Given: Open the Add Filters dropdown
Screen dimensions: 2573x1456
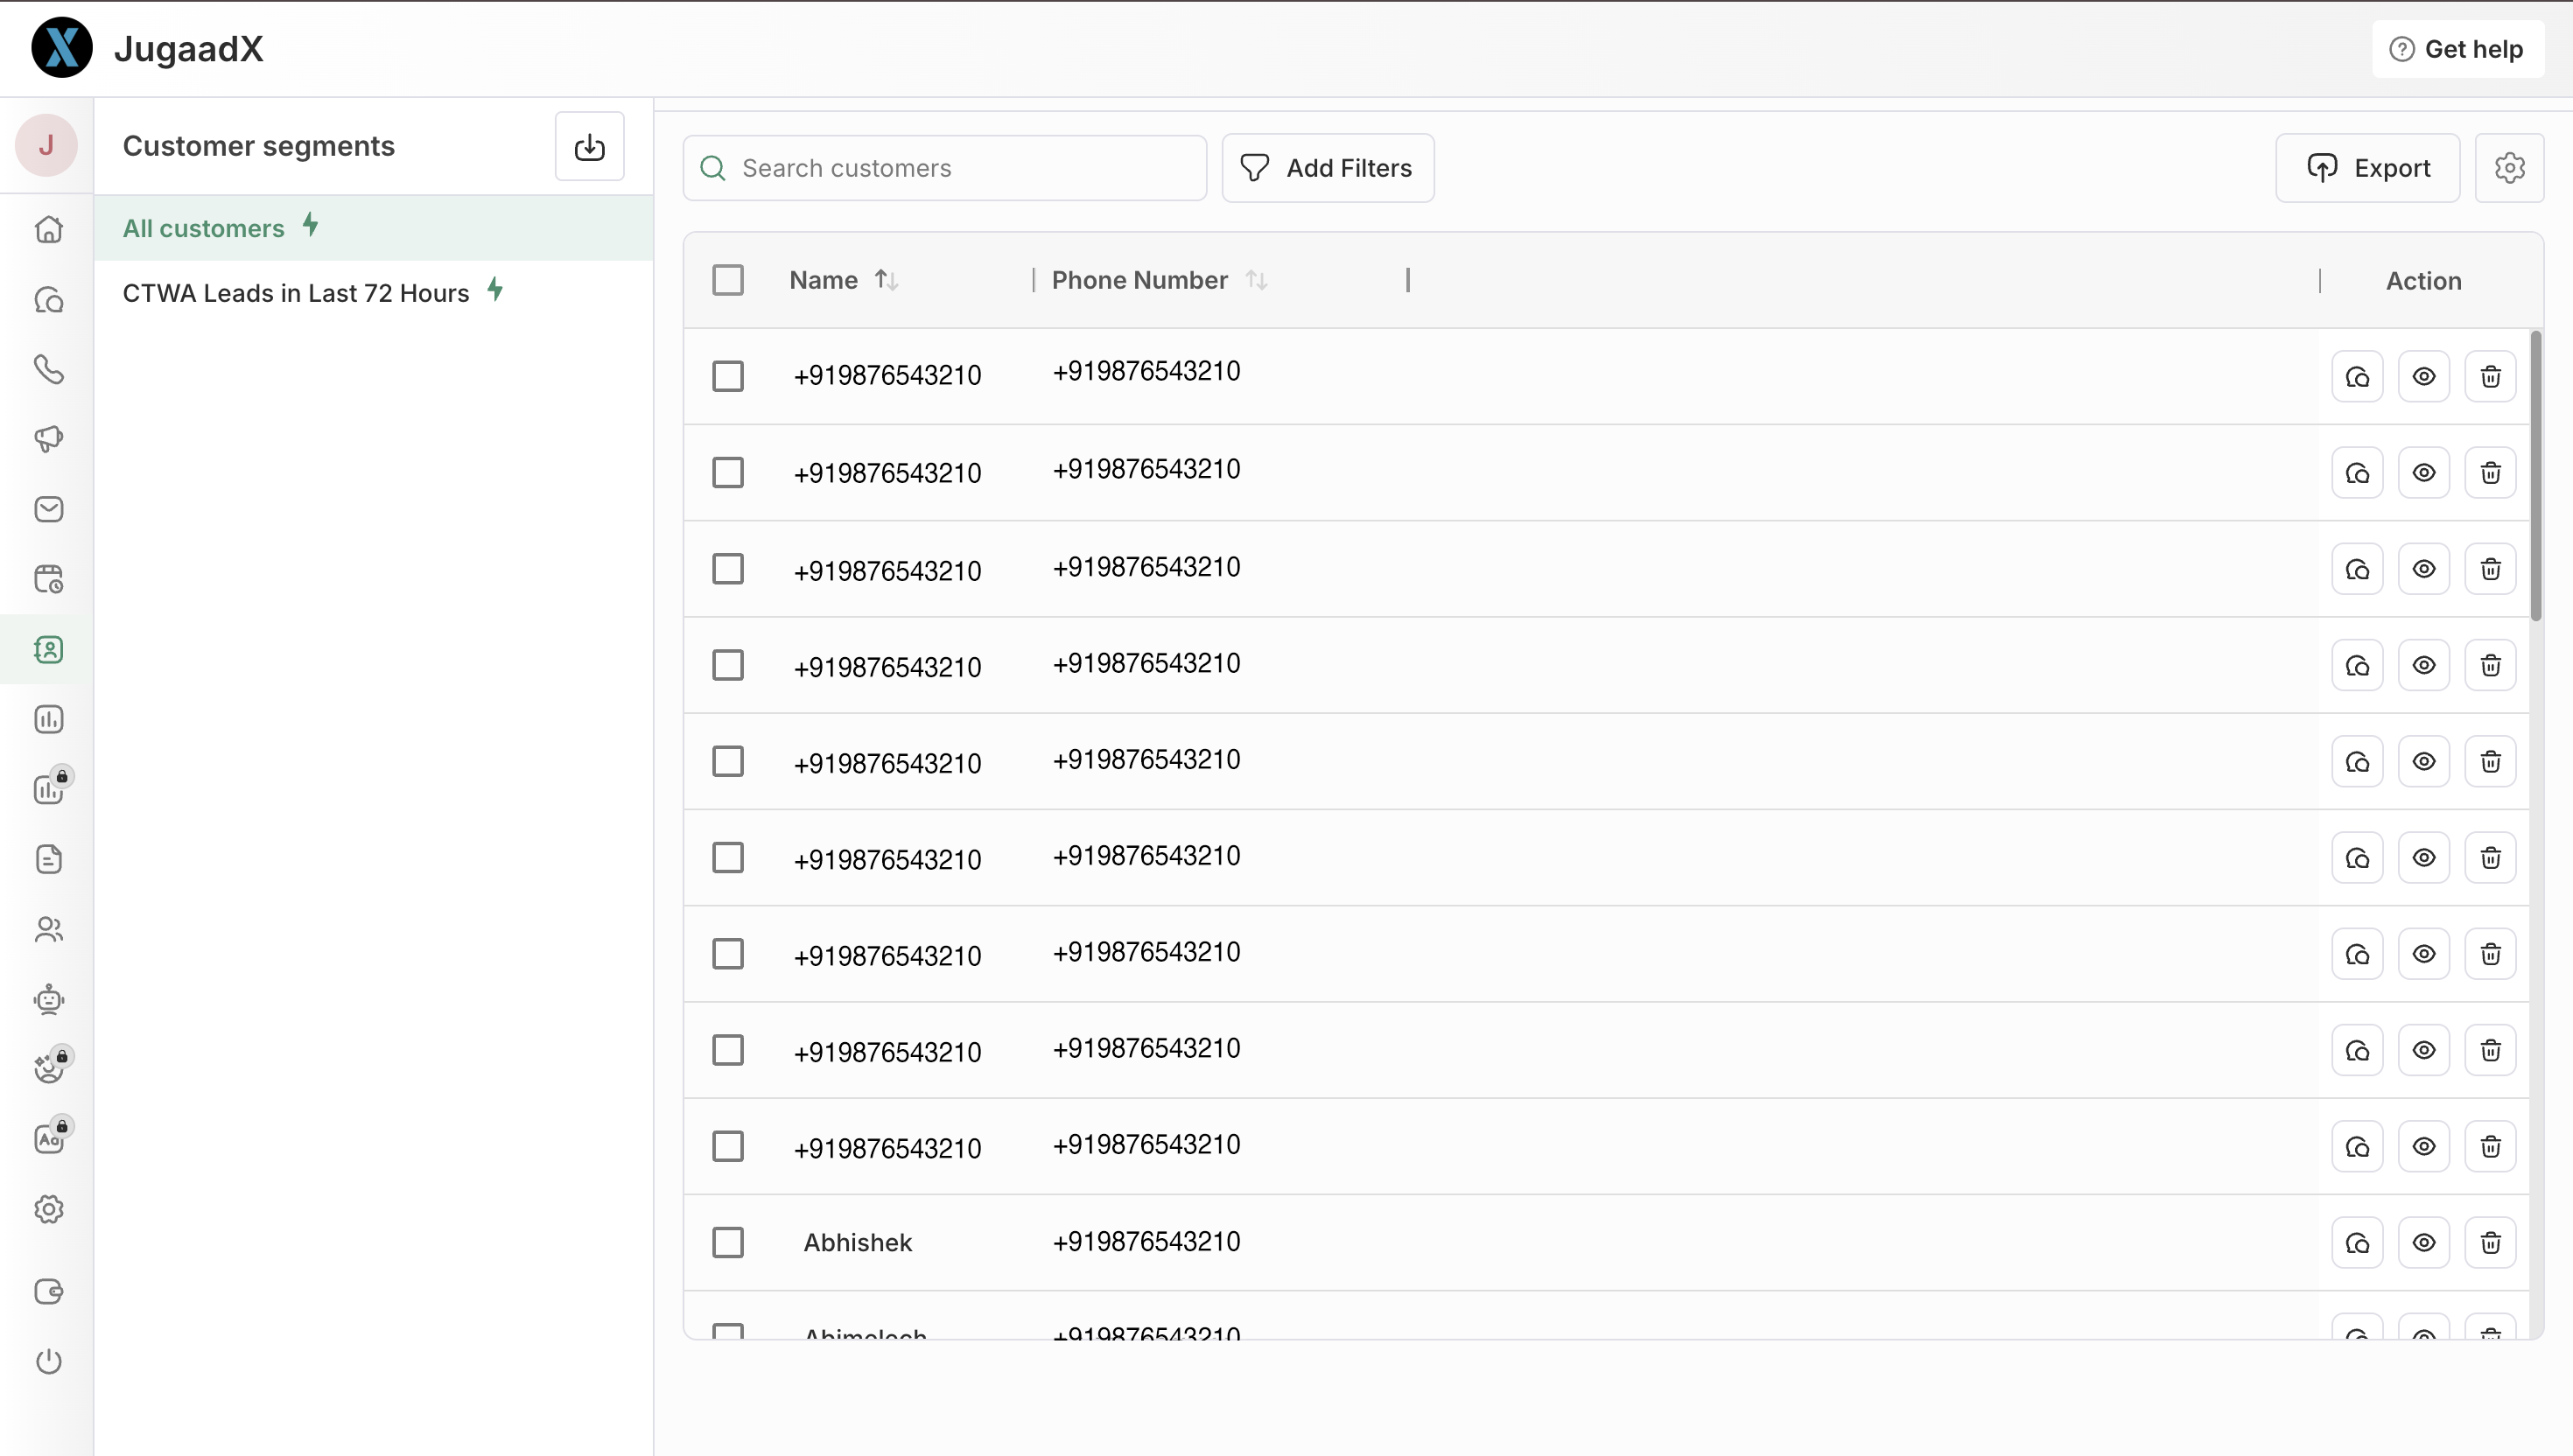Looking at the screenshot, I should point(1327,168).
